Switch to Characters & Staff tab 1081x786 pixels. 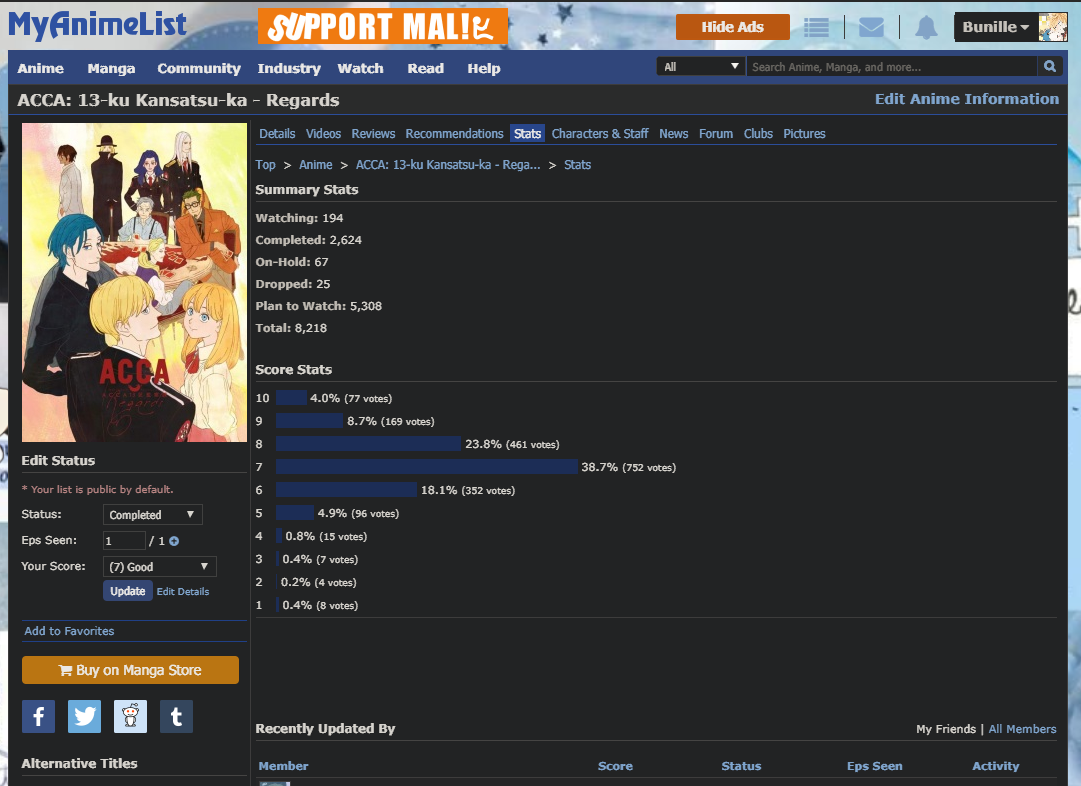pos(600,134)
